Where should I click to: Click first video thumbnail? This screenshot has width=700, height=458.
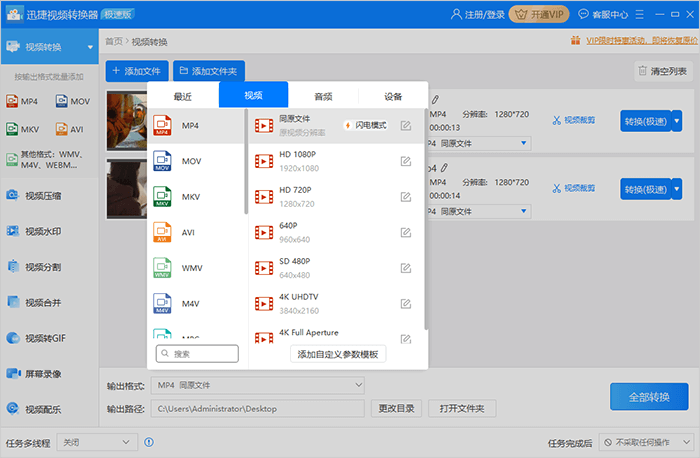tap(127, 121)
